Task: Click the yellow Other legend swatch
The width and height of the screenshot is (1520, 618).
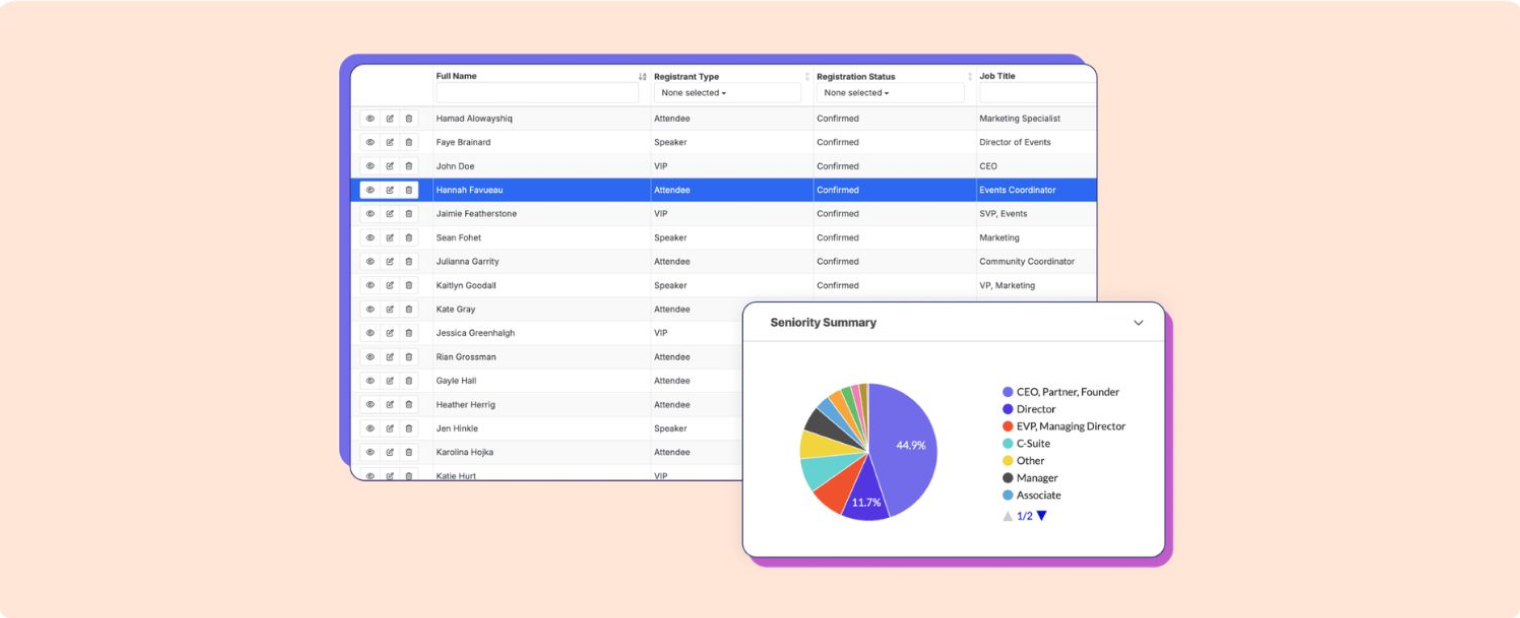Action: click(x=1007, y=460)
